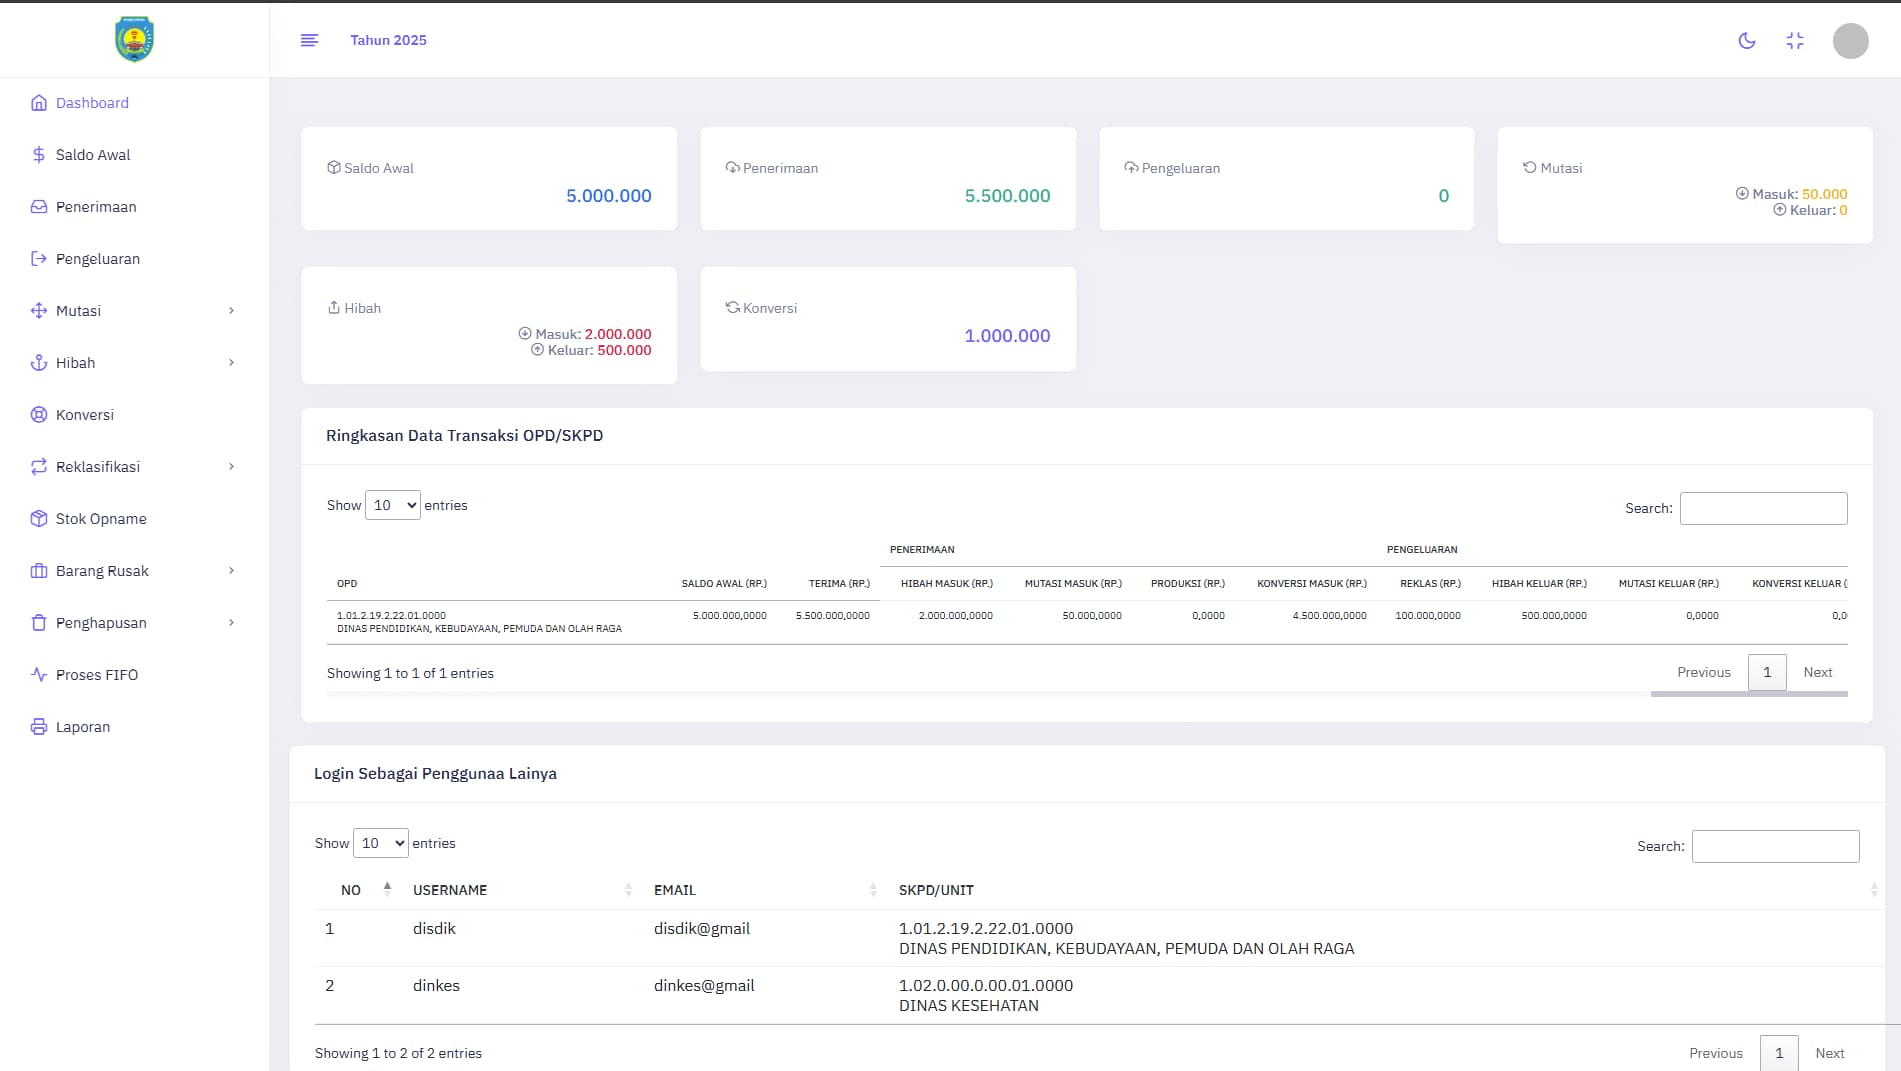Click the government logo in the sidebar
The image size is (1901, 1071).
134,39
